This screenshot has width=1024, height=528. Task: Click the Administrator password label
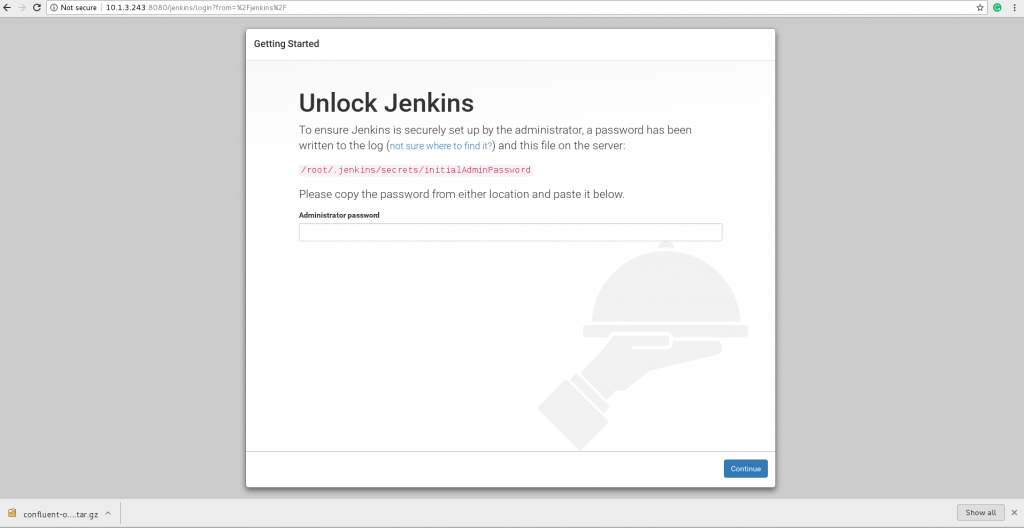click(x=339, y=215)
